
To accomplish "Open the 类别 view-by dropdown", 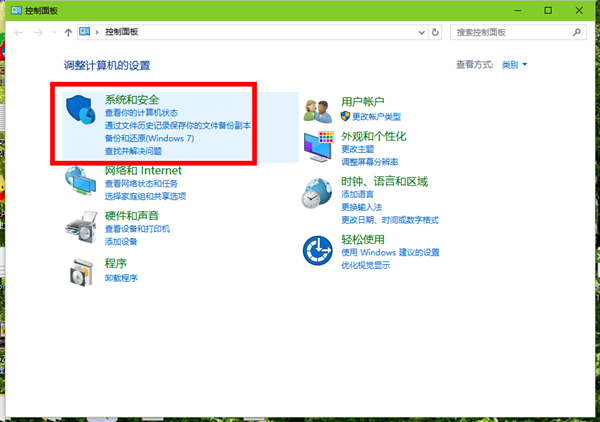I will click(x=514, y=65).
